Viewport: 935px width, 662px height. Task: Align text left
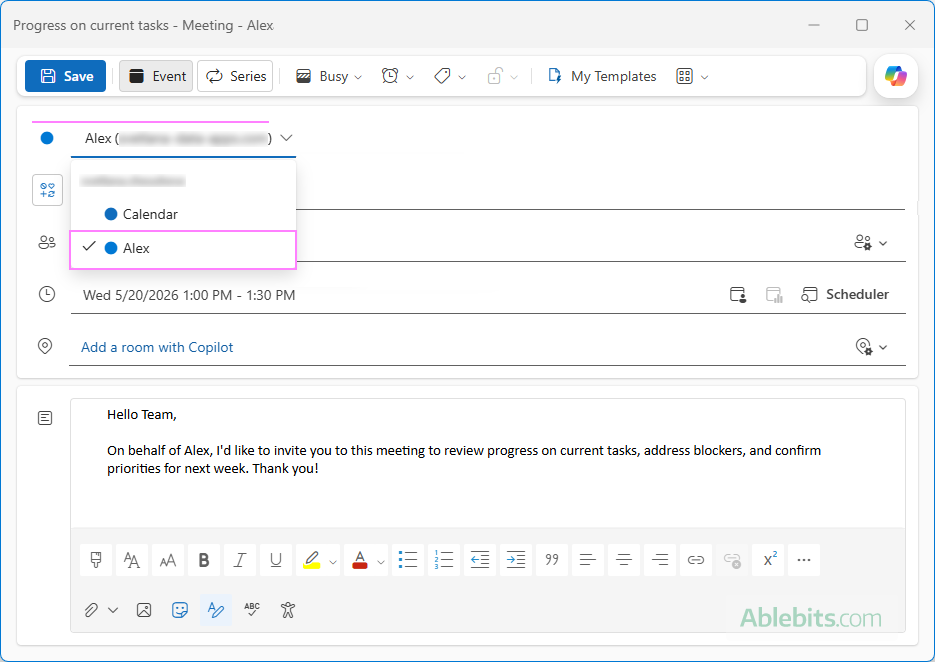[x=588, y=559]
